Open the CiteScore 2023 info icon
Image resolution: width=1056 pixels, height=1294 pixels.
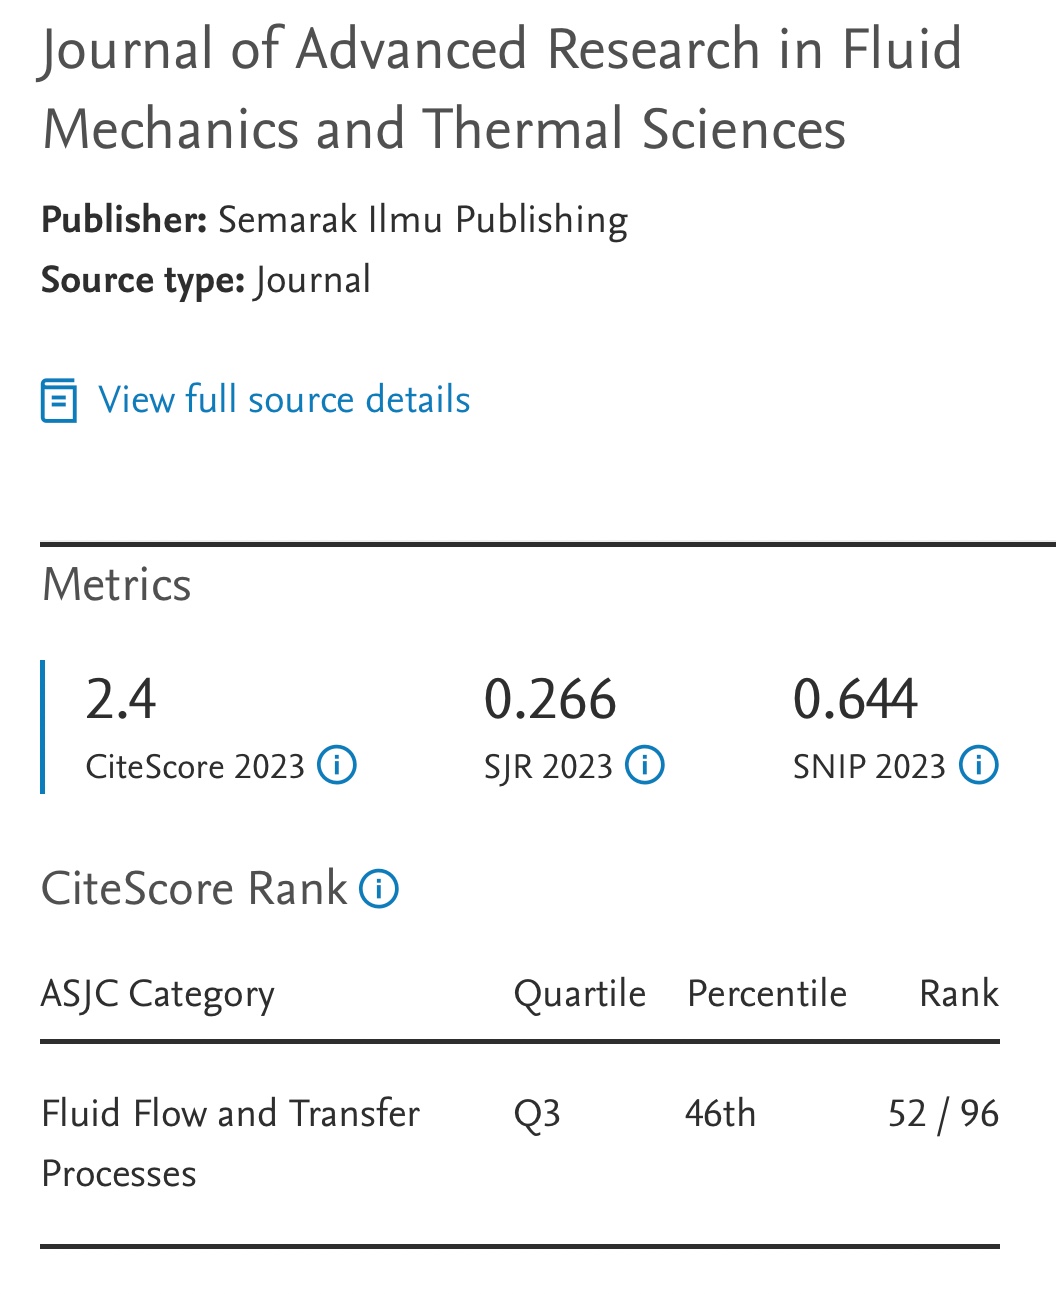point(337,765)
